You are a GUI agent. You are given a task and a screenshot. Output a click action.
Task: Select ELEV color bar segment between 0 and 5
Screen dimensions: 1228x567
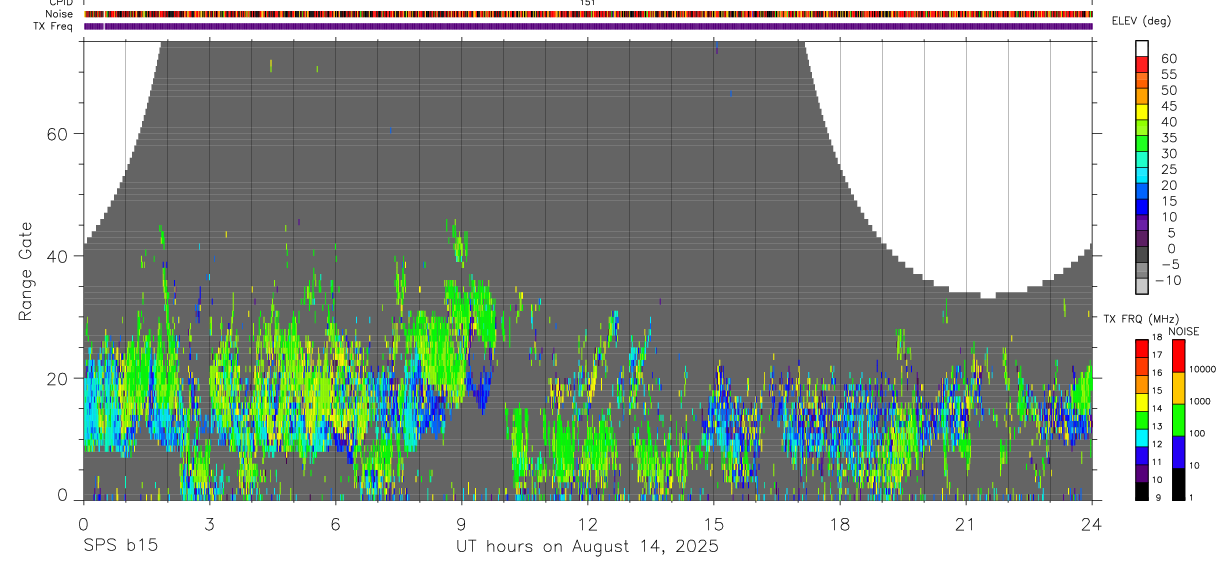pos(1142,238)
